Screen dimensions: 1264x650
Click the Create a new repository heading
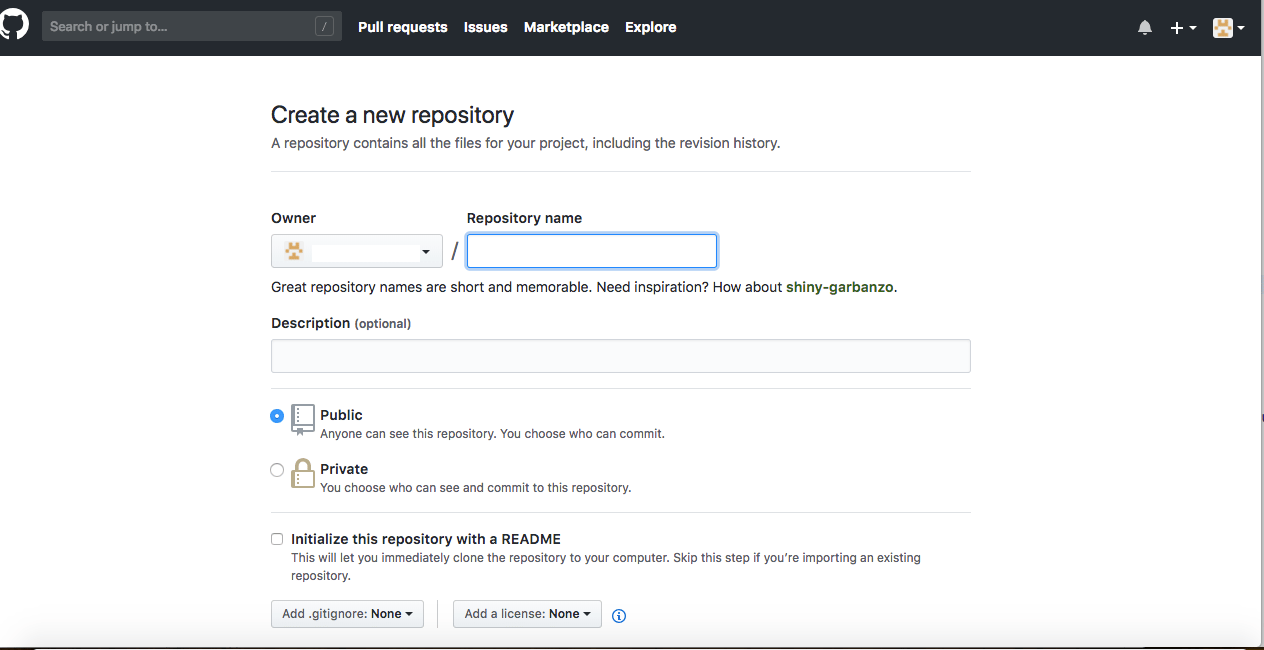(x=392, y=115)
